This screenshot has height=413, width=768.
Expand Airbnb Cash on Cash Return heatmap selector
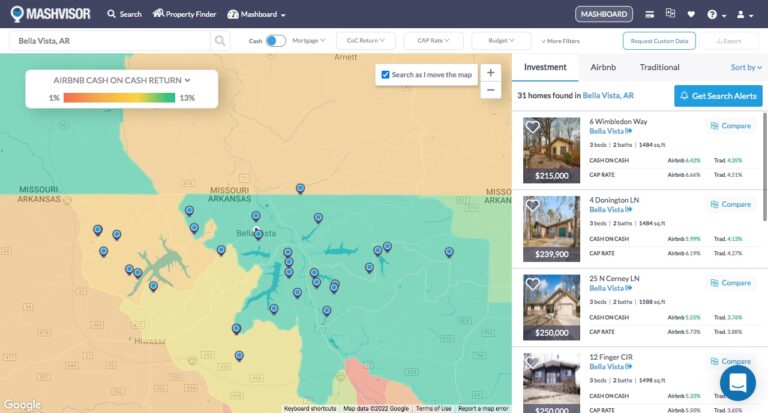pos(122,79)
